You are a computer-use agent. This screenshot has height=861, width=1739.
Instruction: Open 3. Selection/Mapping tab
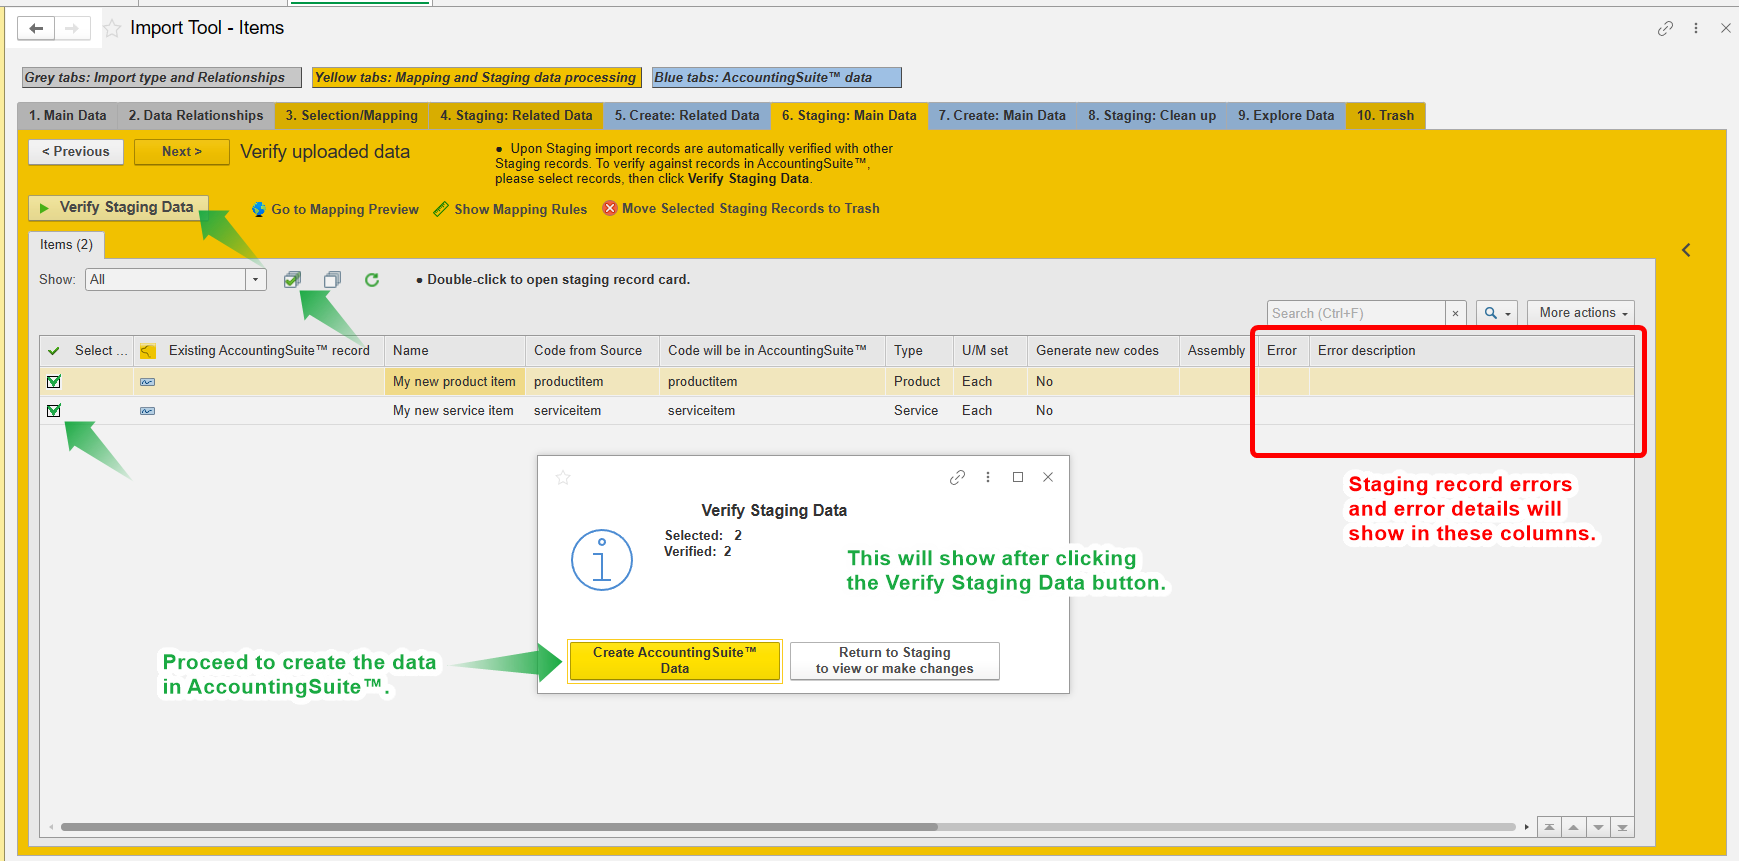352,116
